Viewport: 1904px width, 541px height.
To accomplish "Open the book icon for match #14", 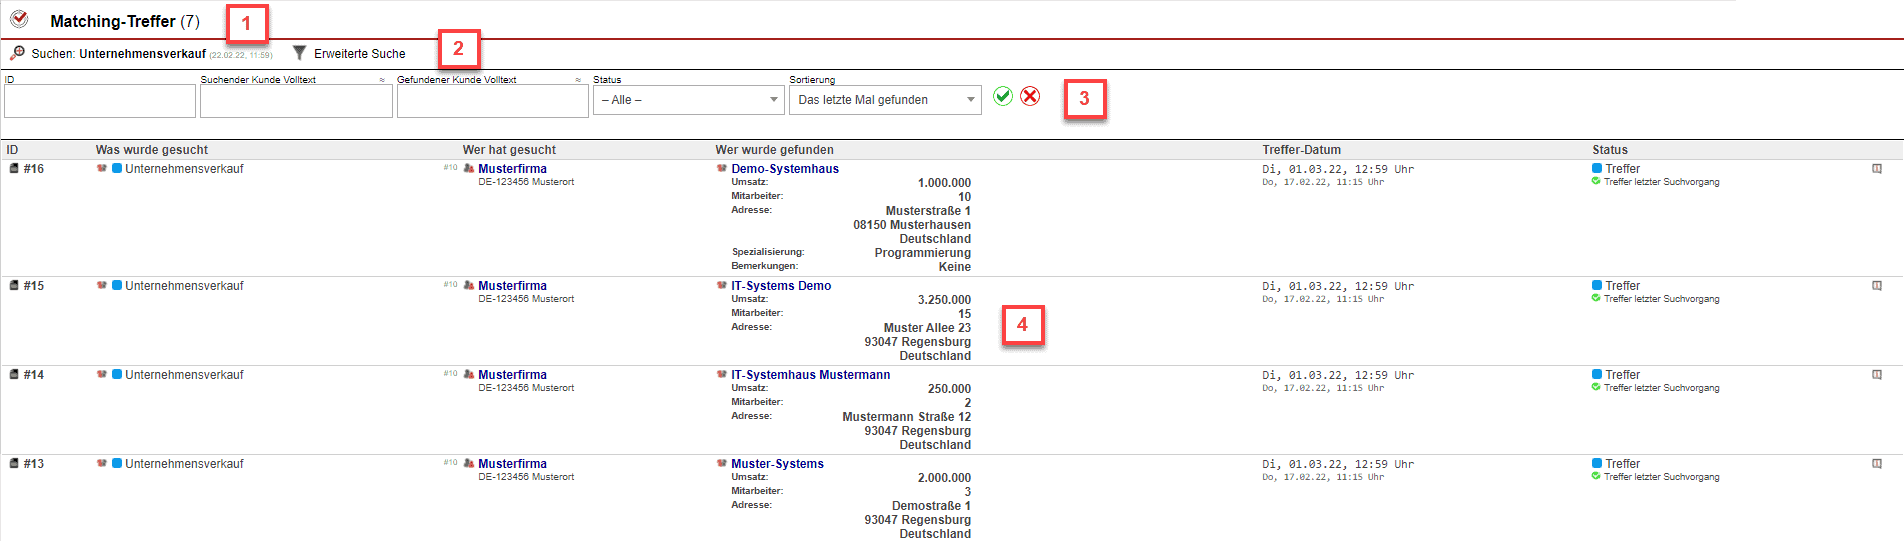I will [x=1877, y=375].
